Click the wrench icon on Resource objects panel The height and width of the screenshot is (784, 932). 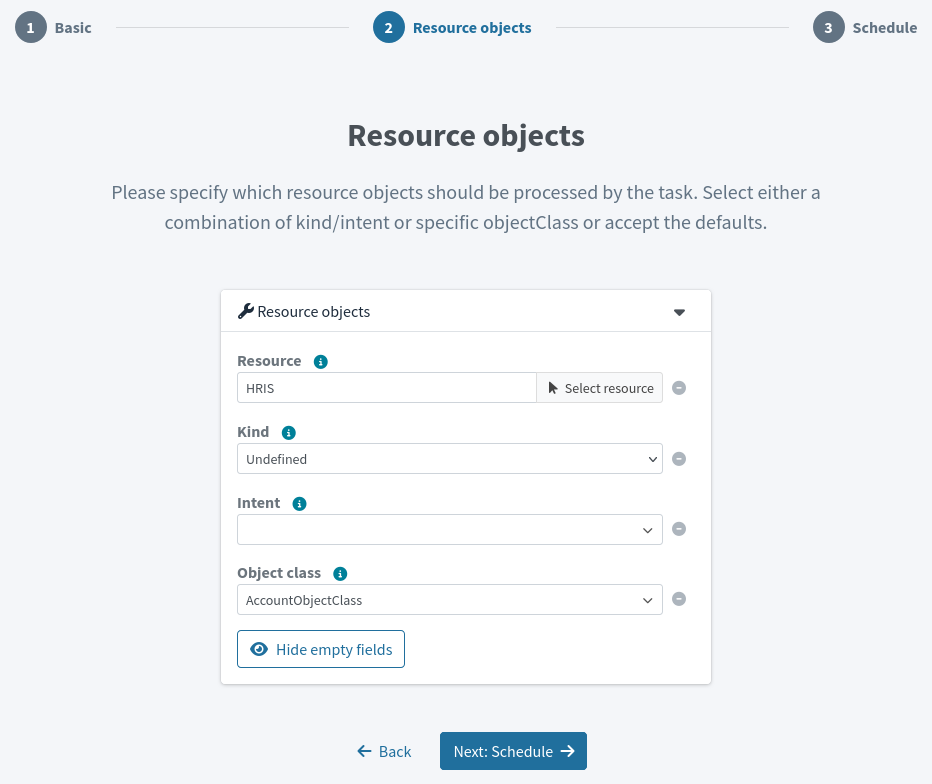[245, 310]
